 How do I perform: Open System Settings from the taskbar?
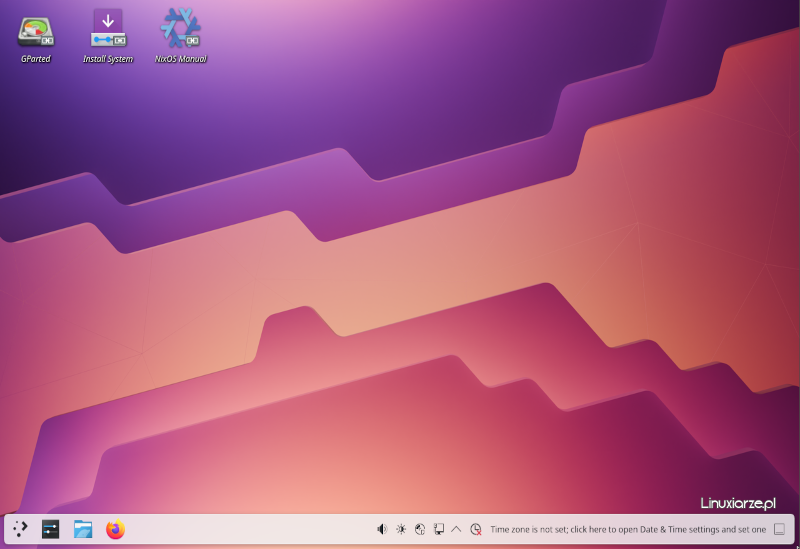[51, 529]
